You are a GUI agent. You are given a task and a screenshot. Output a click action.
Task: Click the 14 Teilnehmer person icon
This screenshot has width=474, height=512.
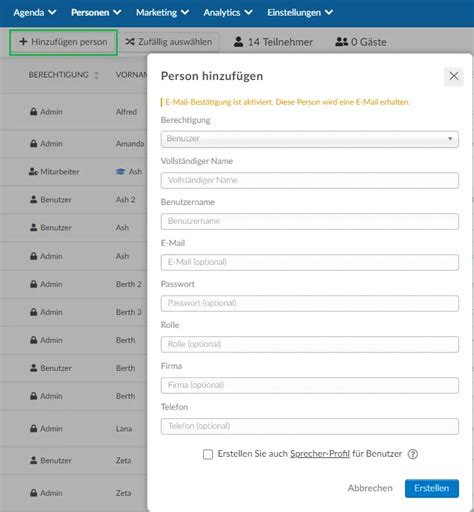point(238,42)
